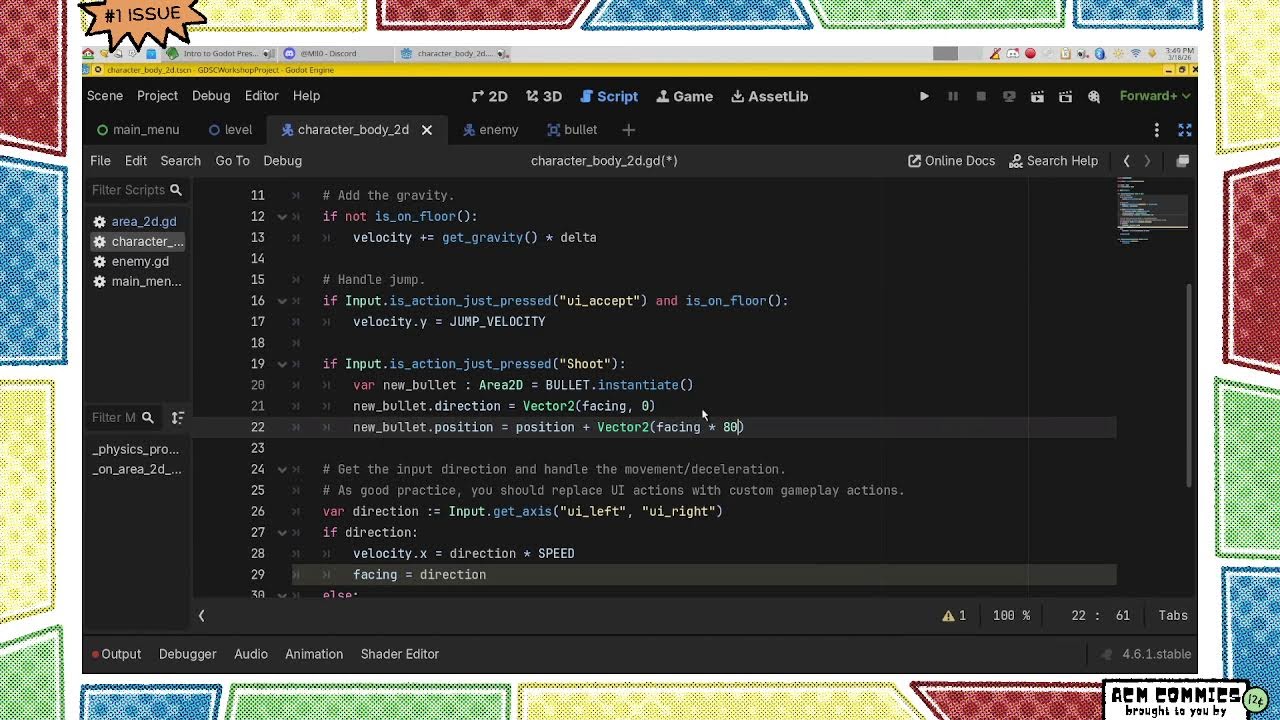Stop the running project
Image resolution: width=1280 pixels, height=720 pixels.
[x=981, y=96]
